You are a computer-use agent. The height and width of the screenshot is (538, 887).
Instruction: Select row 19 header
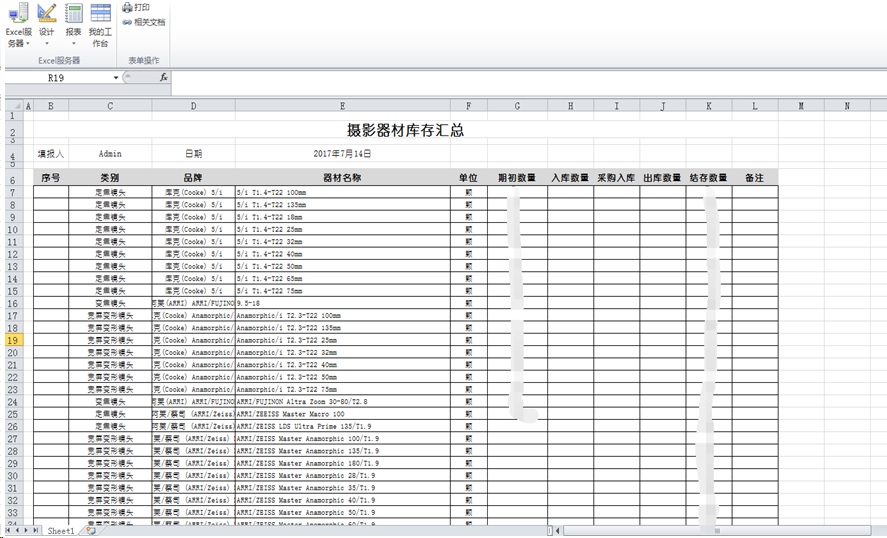pyautogui.click(x=12, y=340)
